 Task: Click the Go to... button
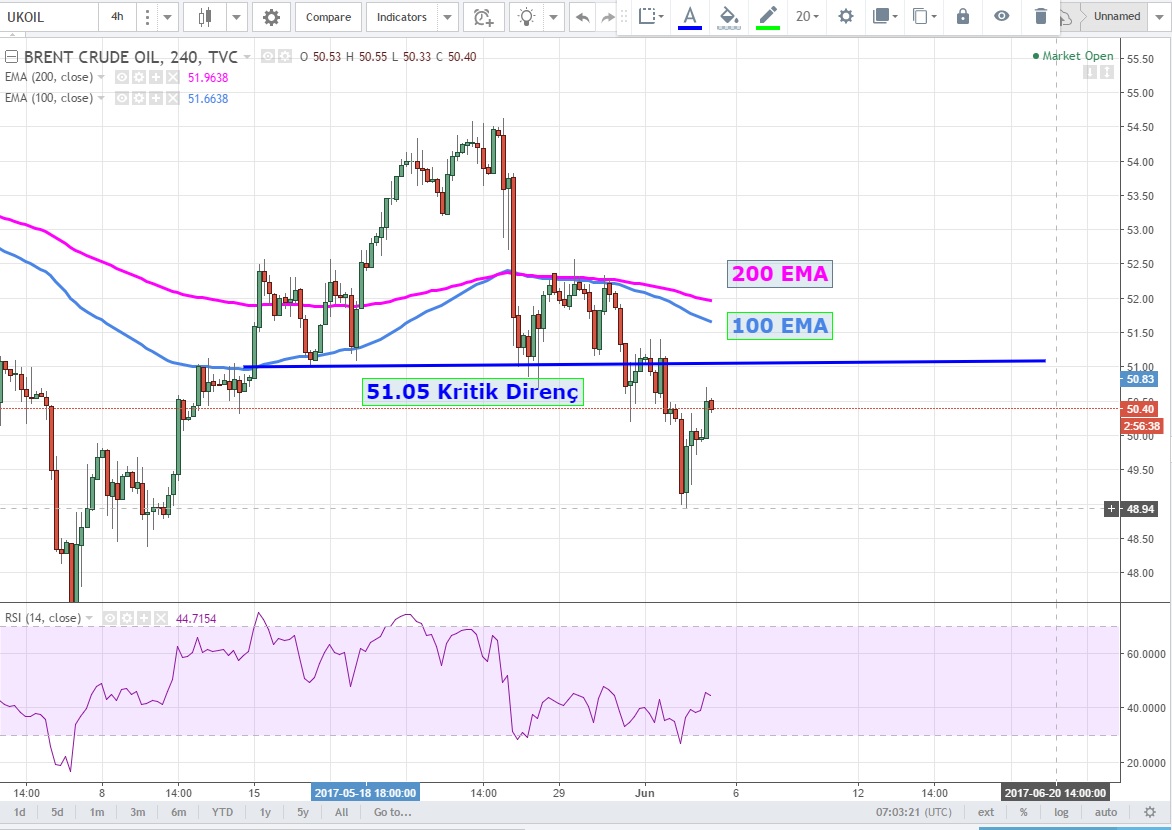point(393,812)
